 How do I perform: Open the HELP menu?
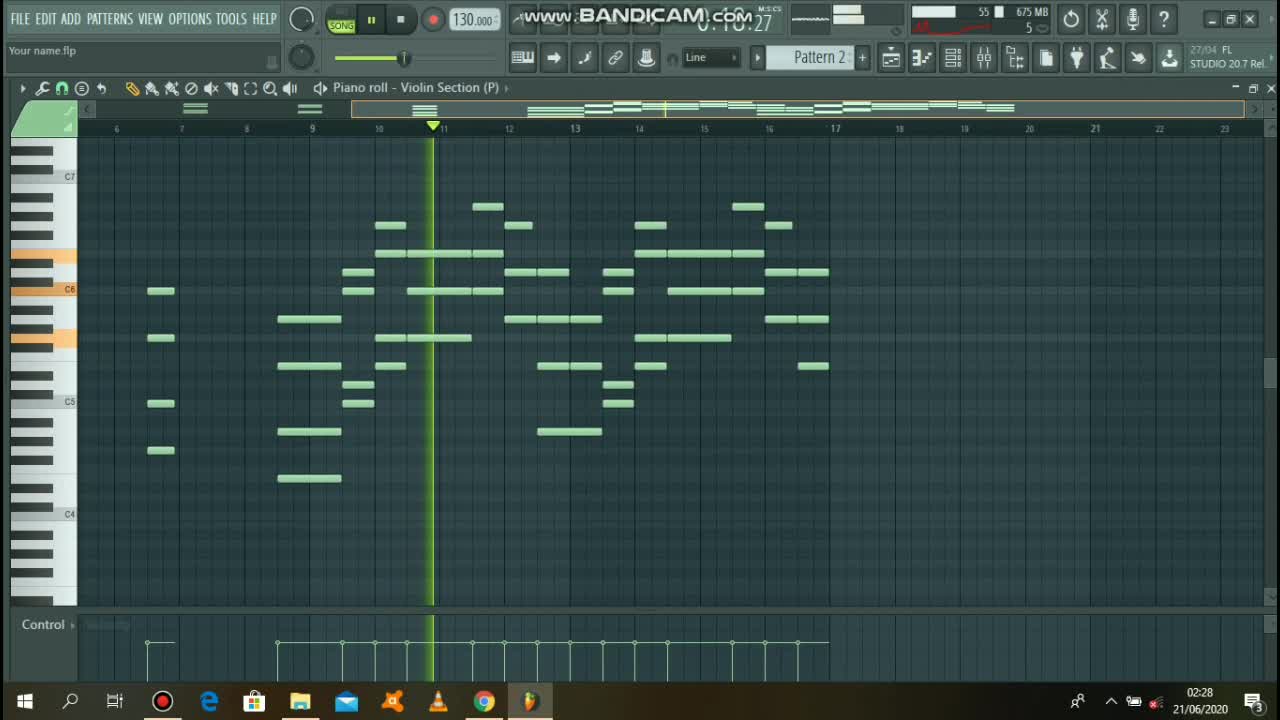[x=264, y=19]
